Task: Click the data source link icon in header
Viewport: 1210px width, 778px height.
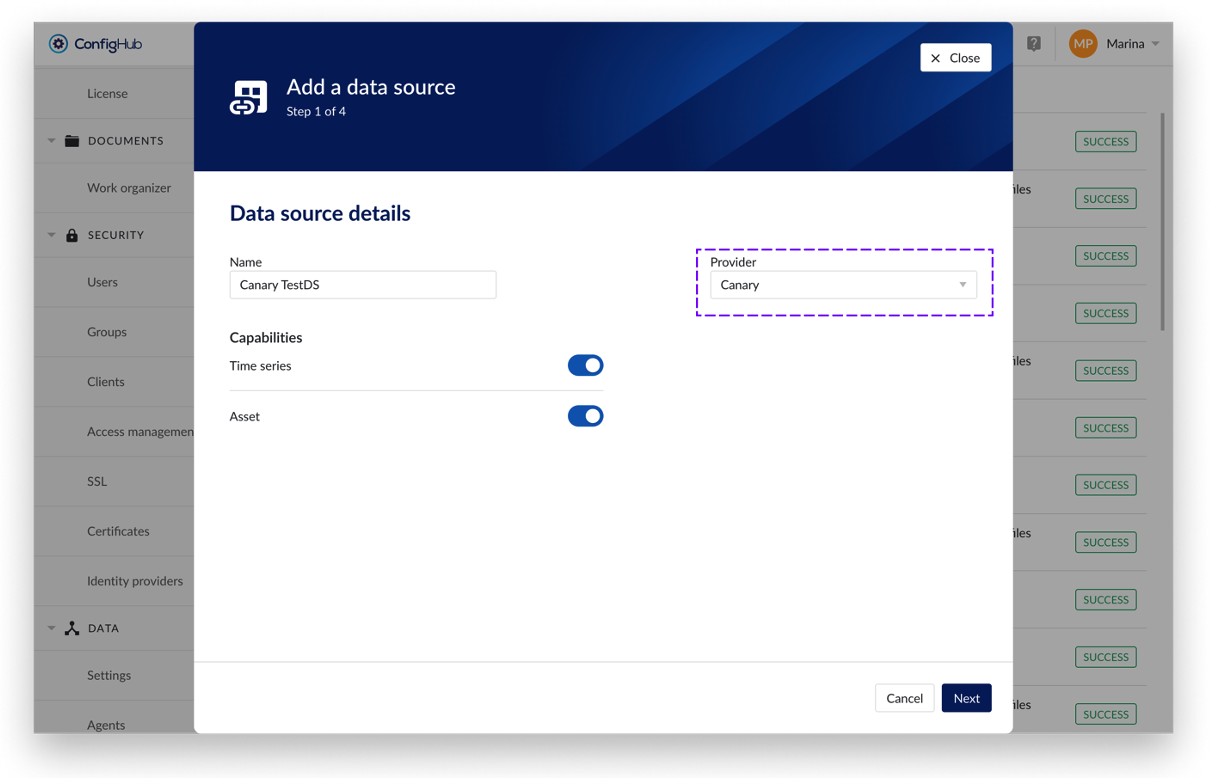Action: click(x=249, y=98)
